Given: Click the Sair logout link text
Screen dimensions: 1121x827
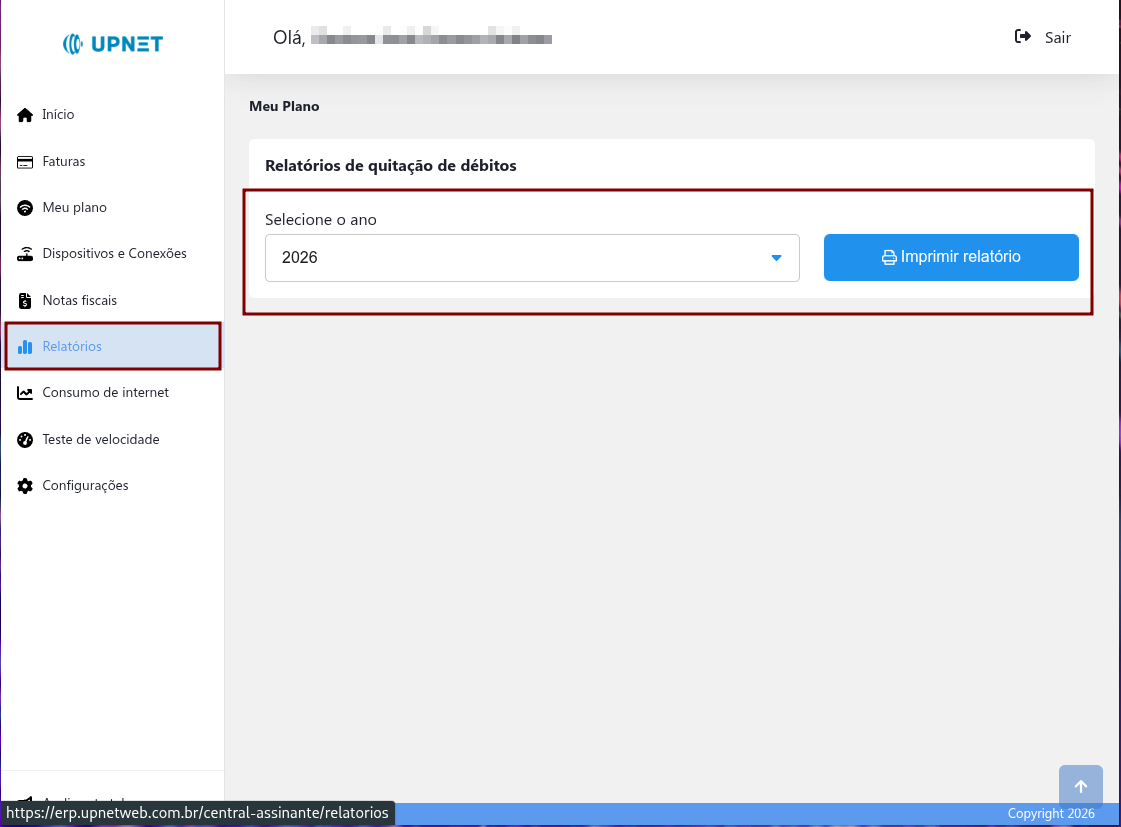Looking at the screenshot, I should point(1058,38).
